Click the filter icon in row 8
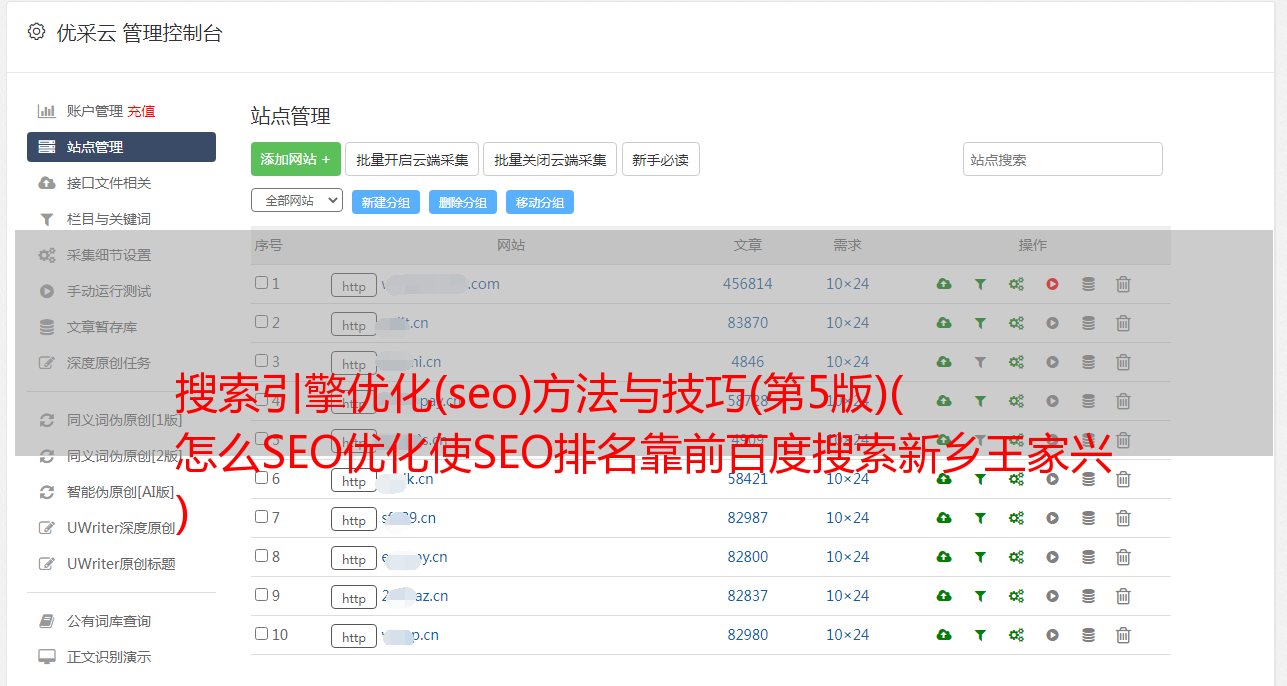1287x686 pixels. 980,557
